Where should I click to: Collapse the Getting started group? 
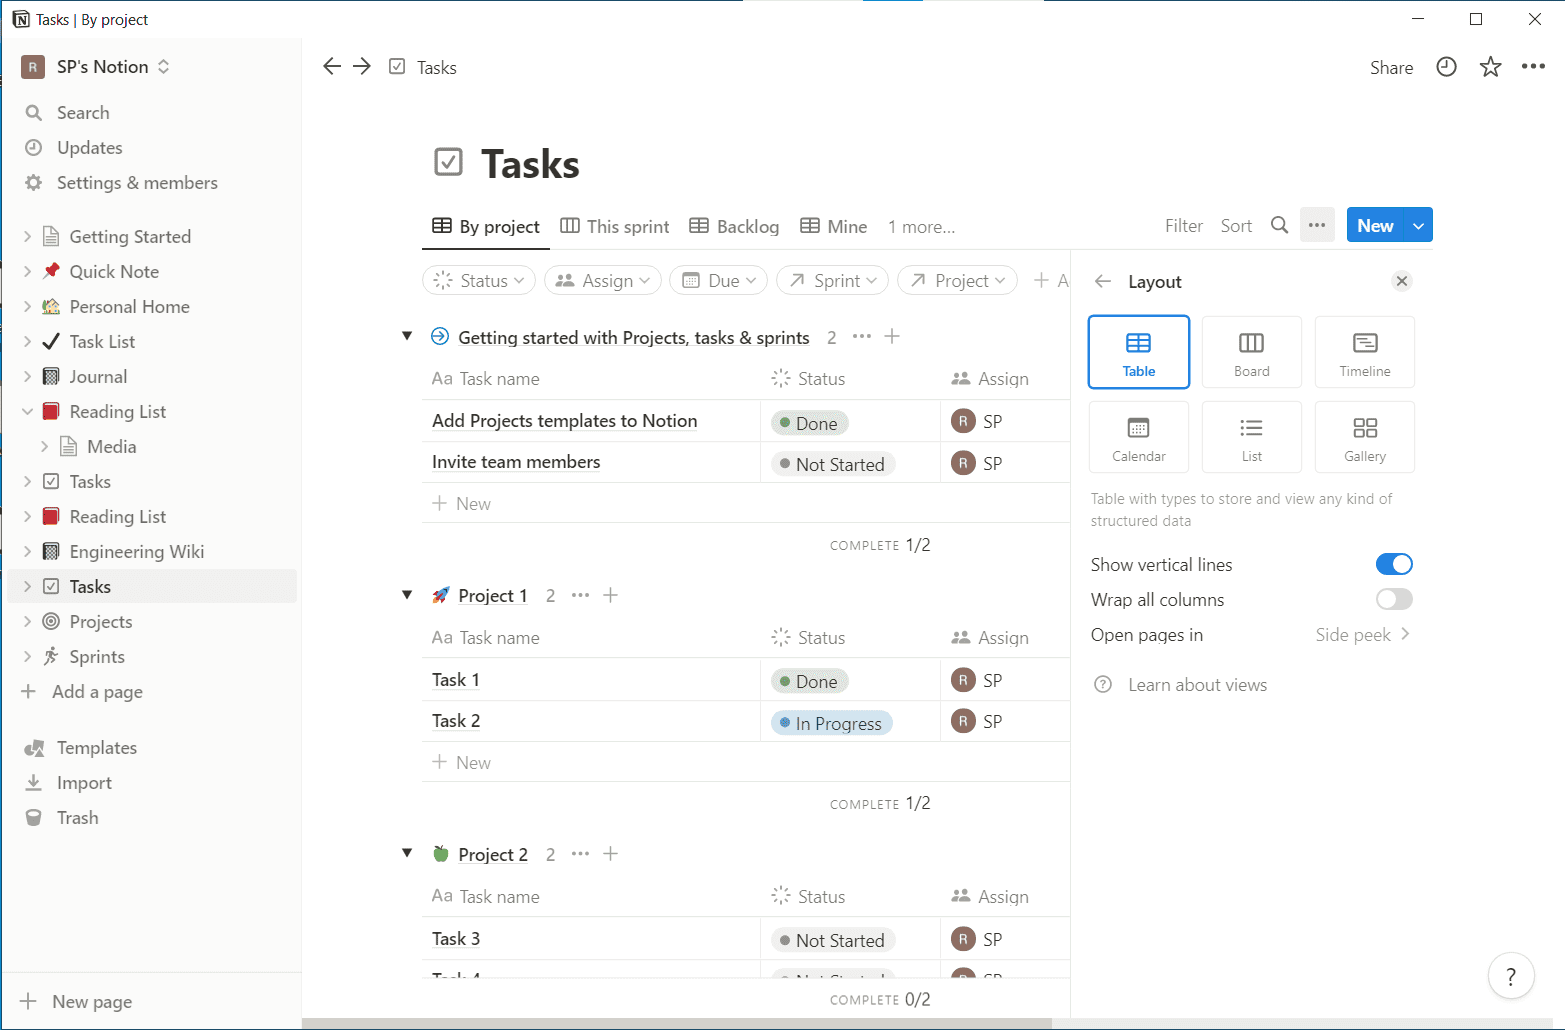coord(407,336)
